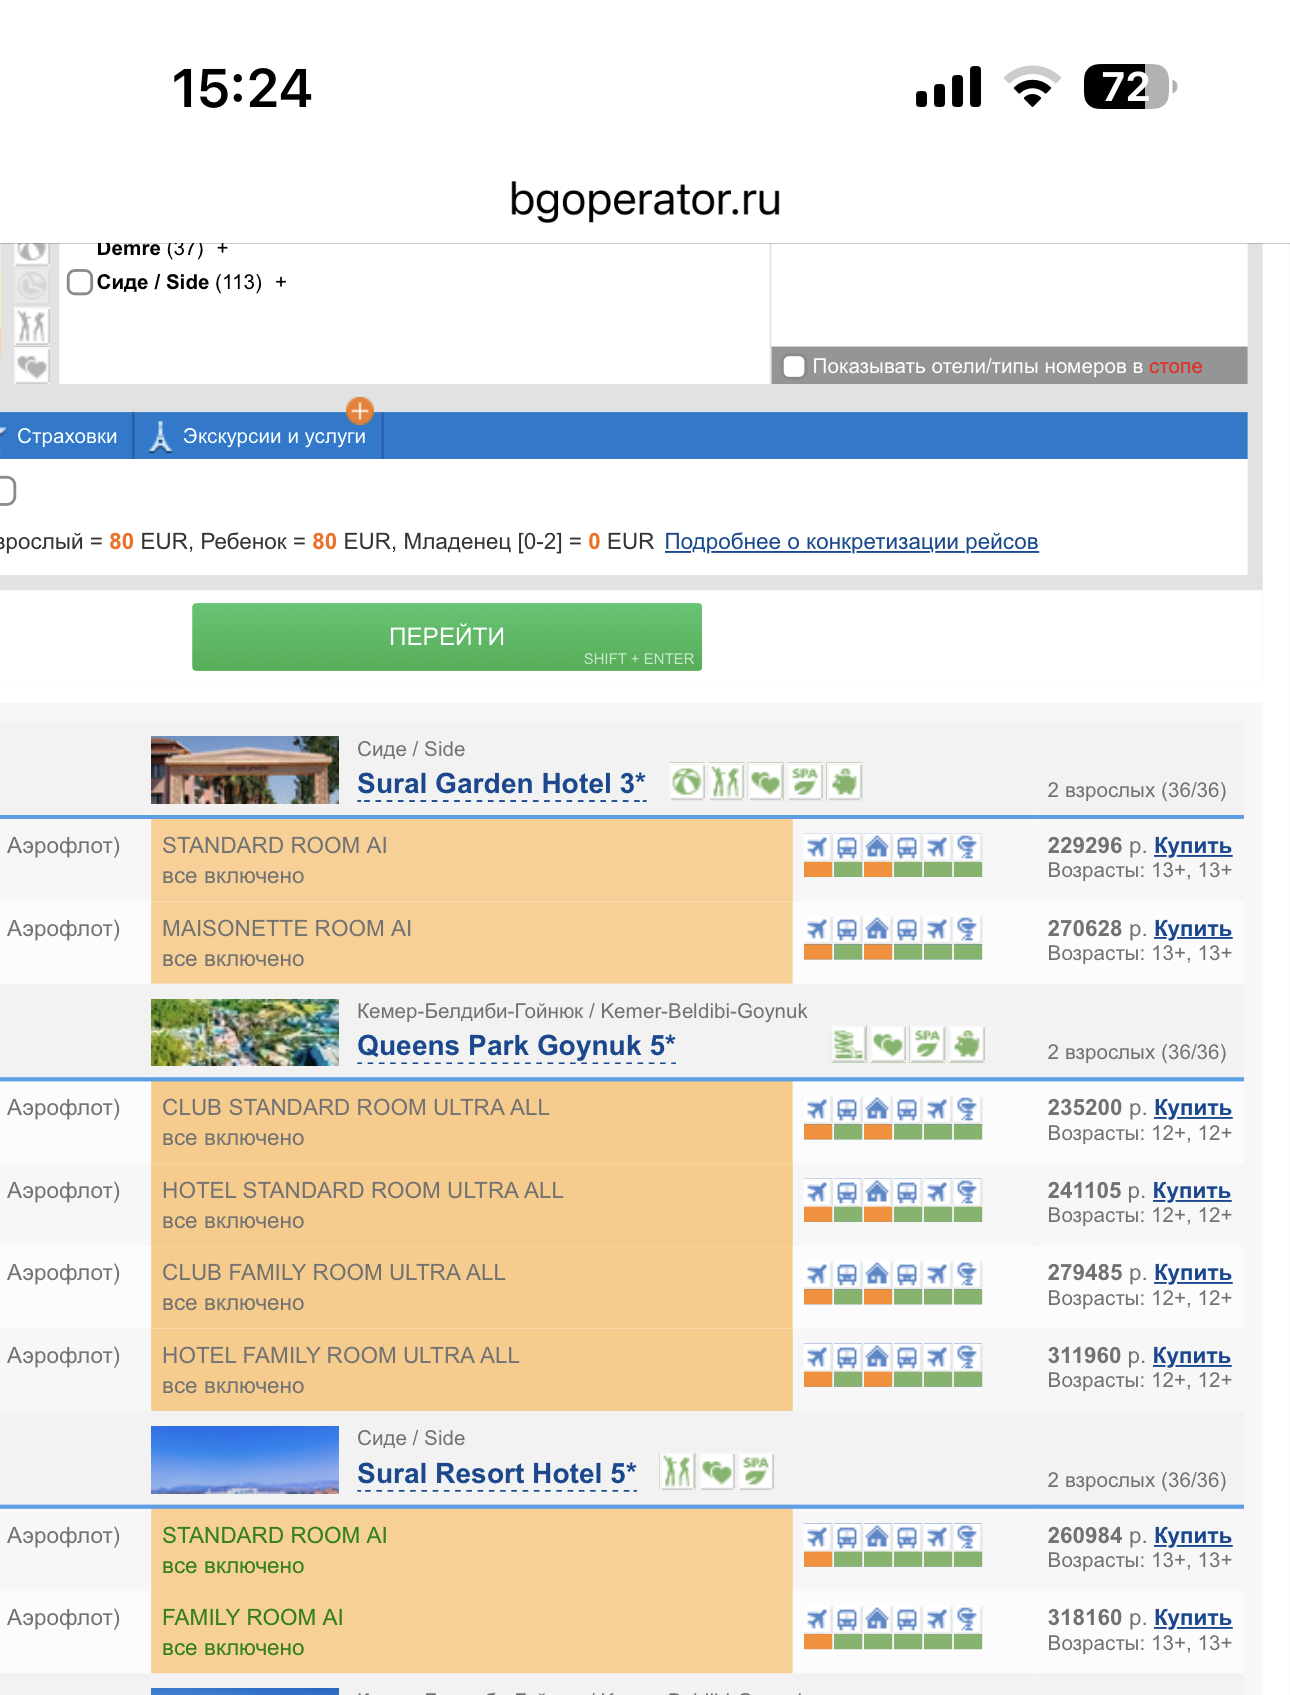
Task: Enable showing hotels and room types in stop
Action: [x=794, y=366]
